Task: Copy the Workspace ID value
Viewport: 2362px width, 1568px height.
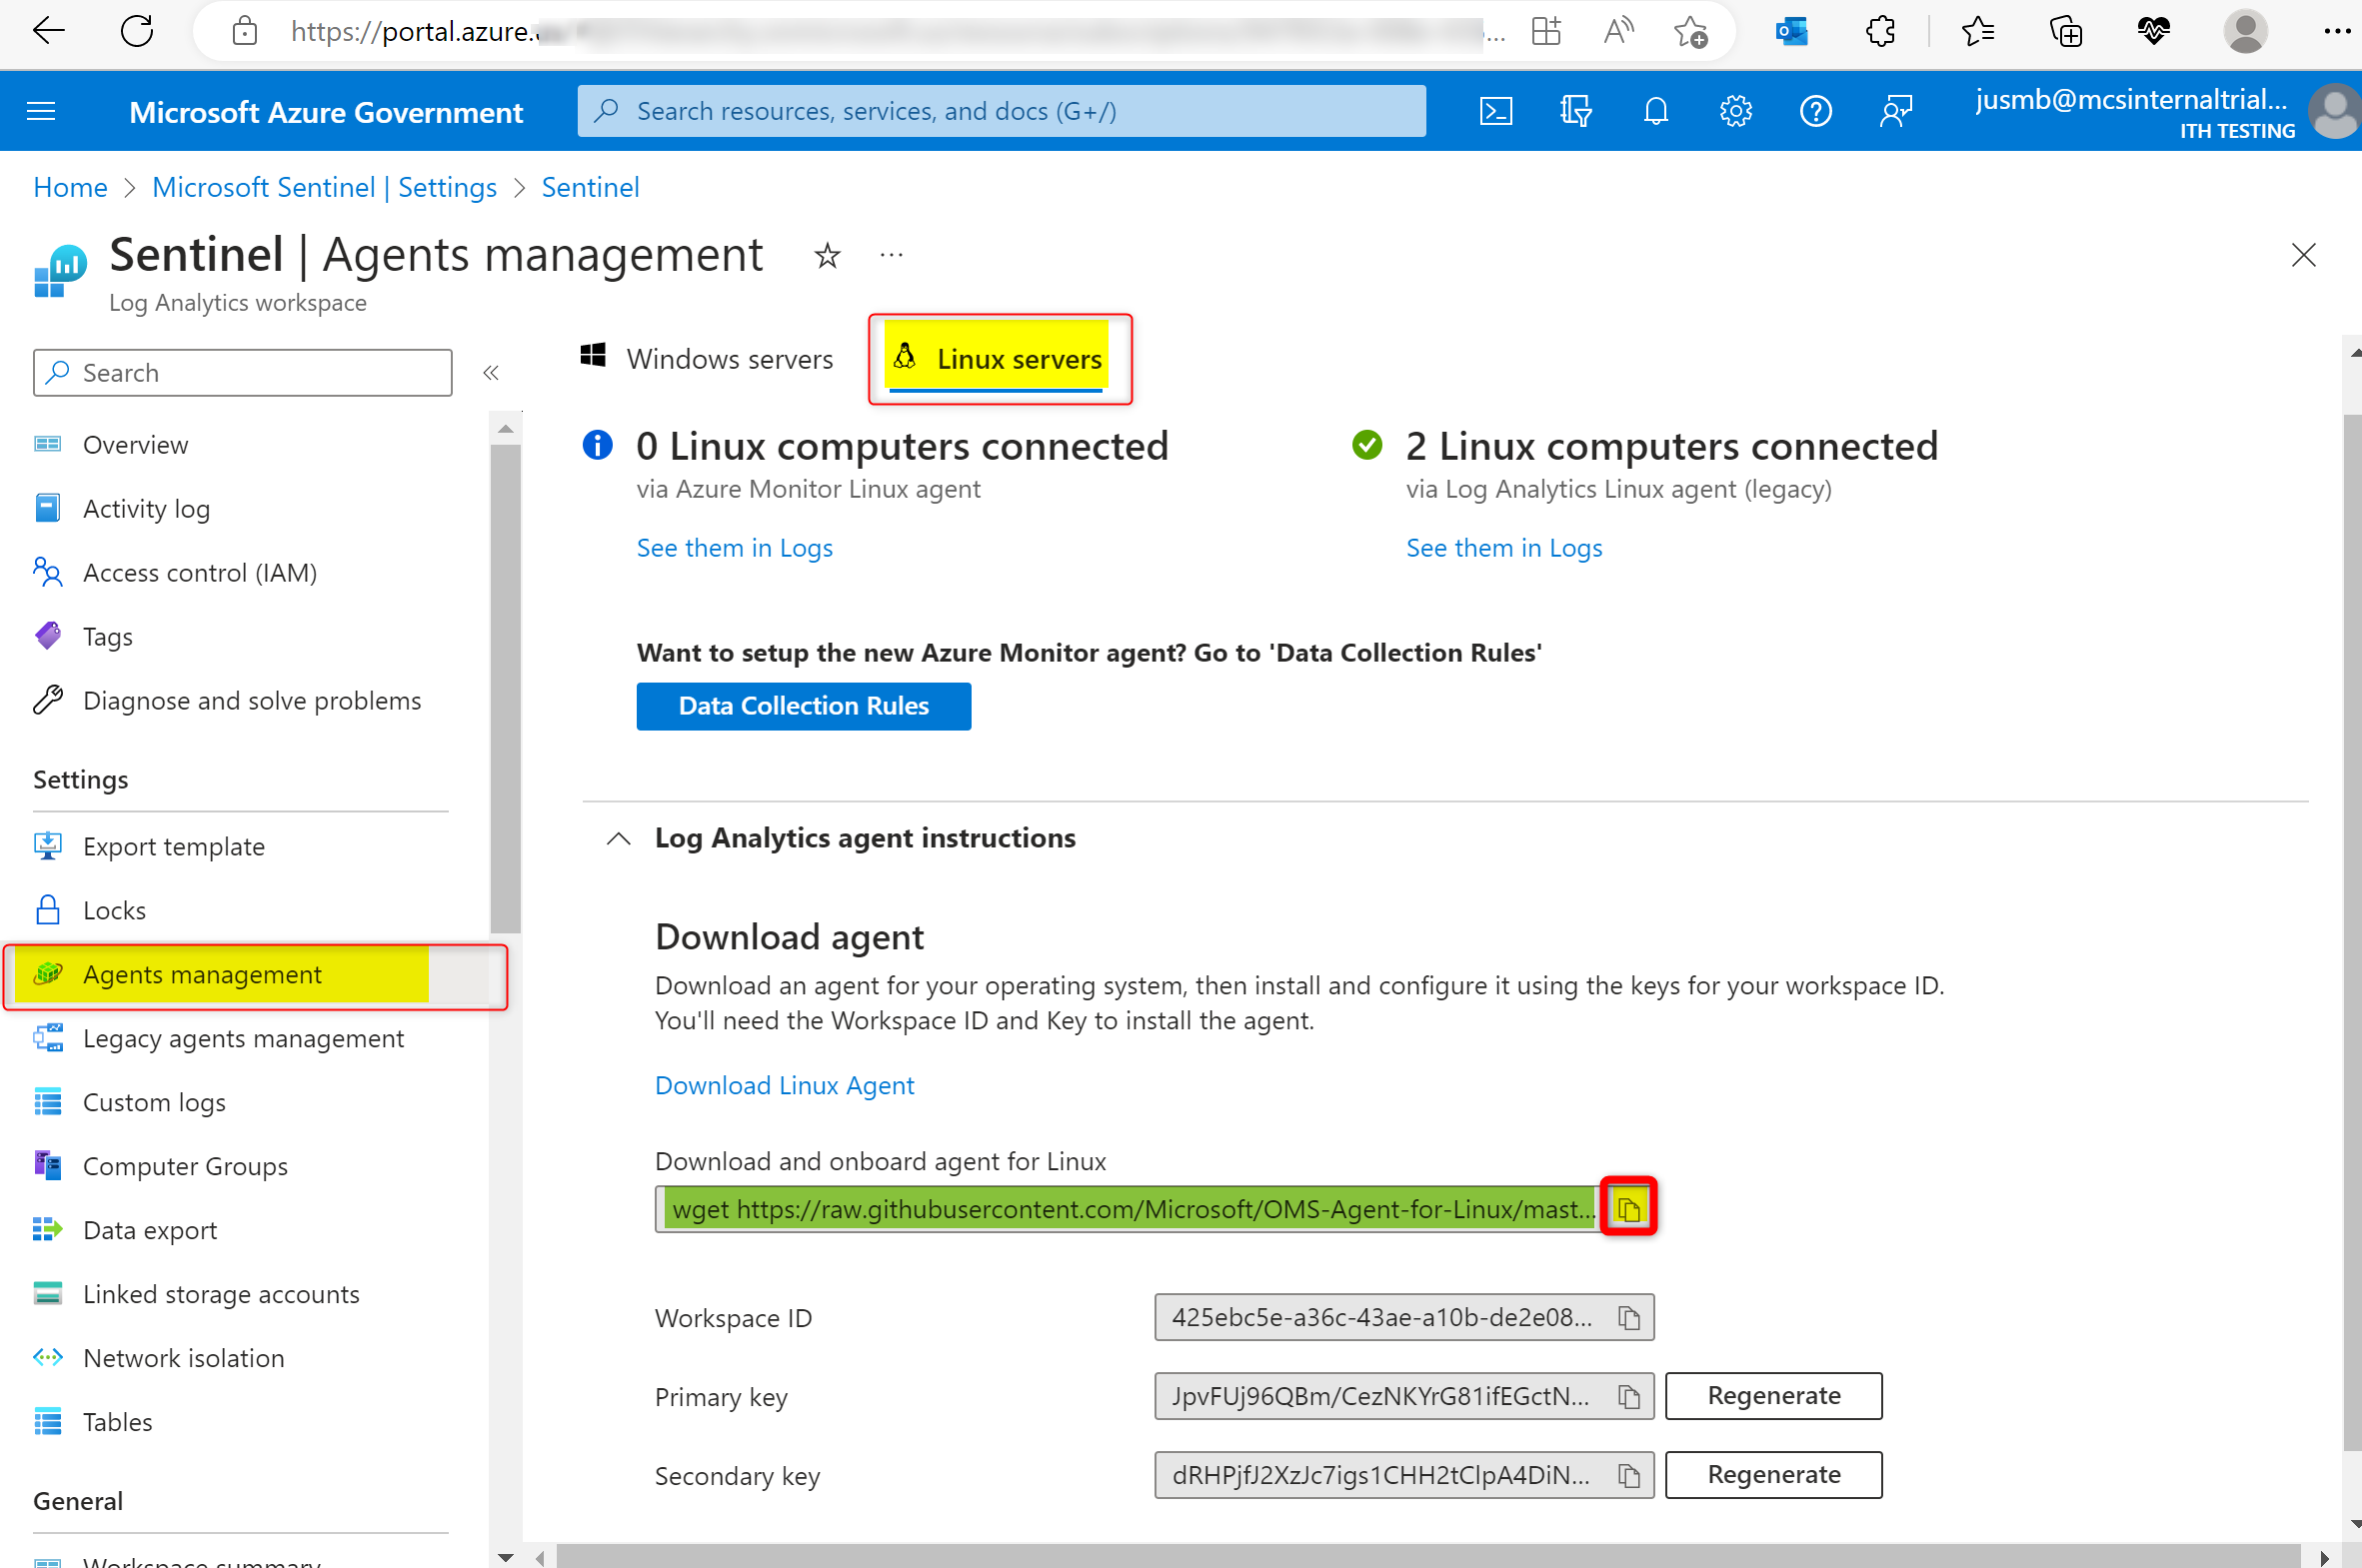Action: click(1629, 1318)
